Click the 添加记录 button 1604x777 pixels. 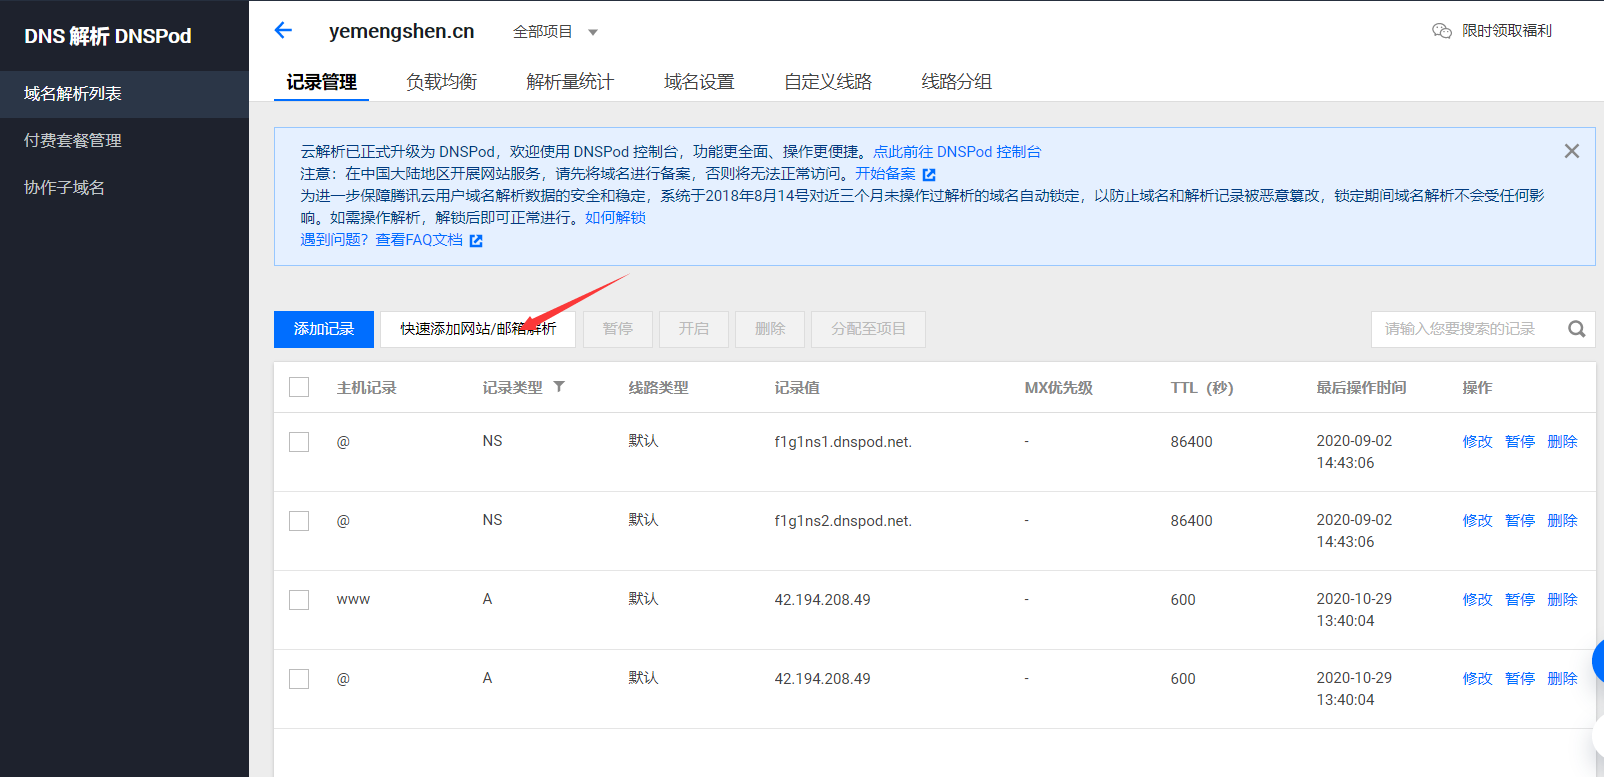pyautogui.click(x=324, y=329)
